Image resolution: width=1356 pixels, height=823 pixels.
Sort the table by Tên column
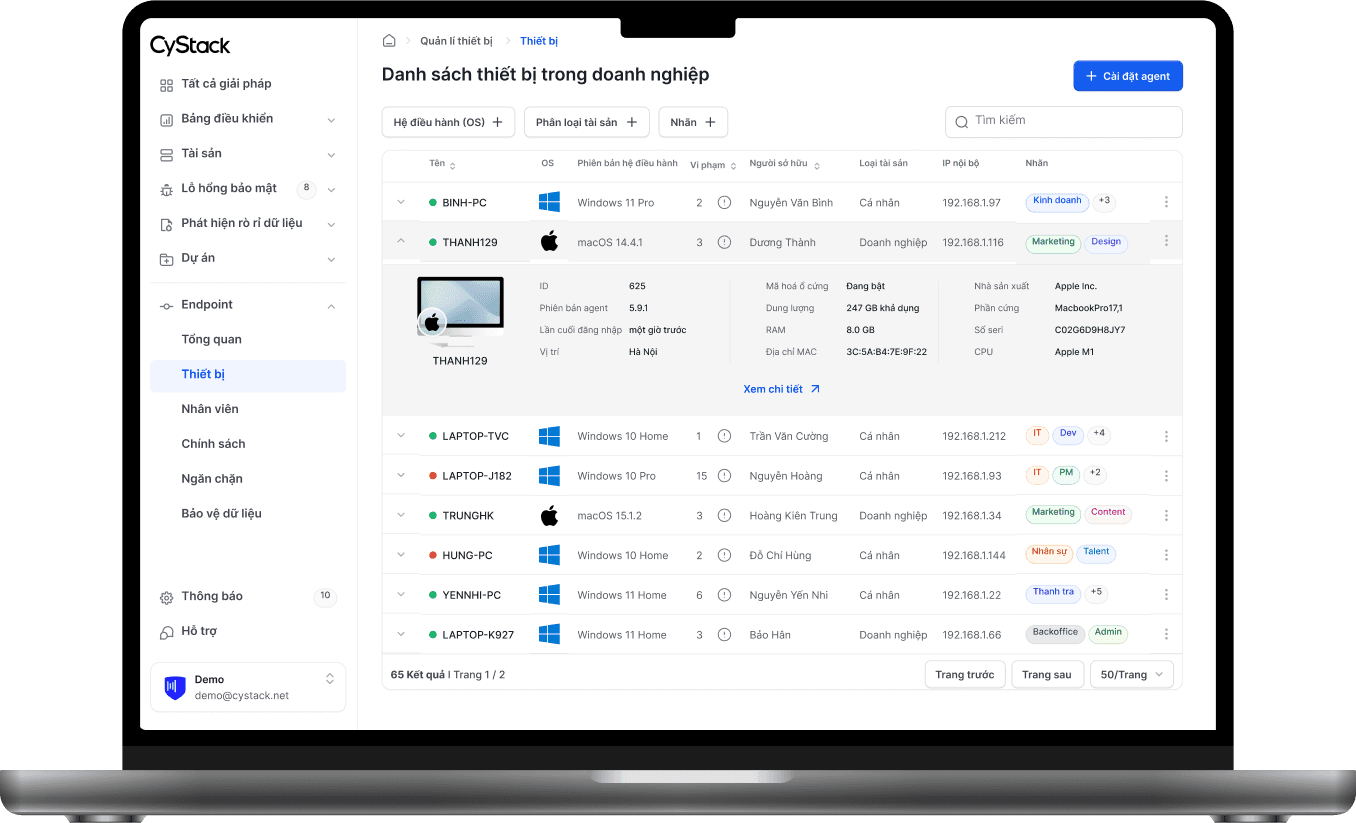442,164
